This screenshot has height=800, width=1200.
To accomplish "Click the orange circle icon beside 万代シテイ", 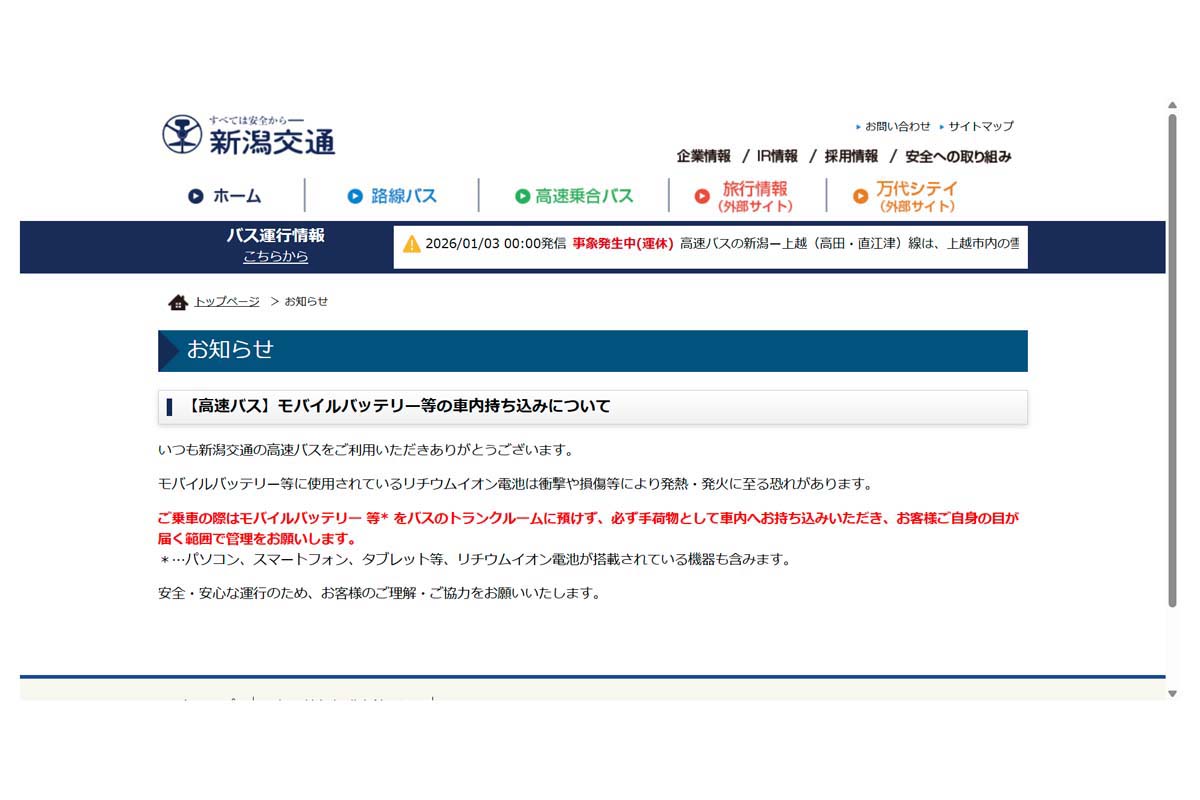I will (x=858, y=196).
